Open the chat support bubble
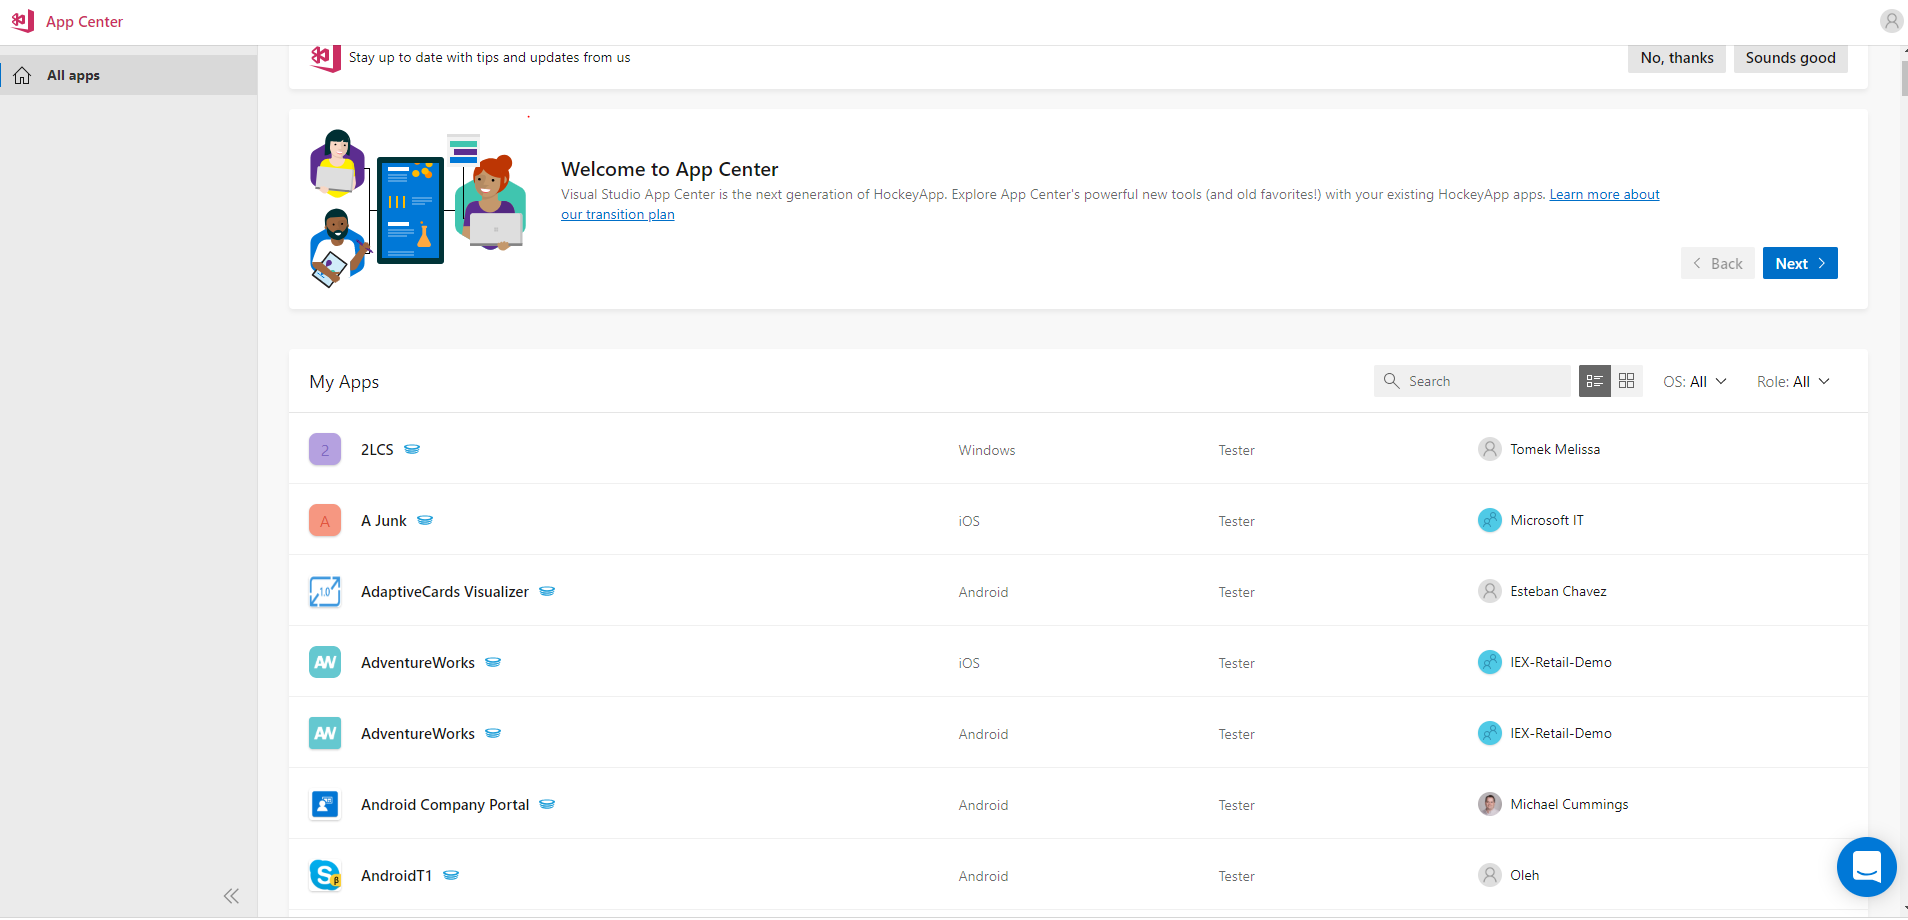The width and height of the screenshot is (1908, 920). tap(1866, 867)
